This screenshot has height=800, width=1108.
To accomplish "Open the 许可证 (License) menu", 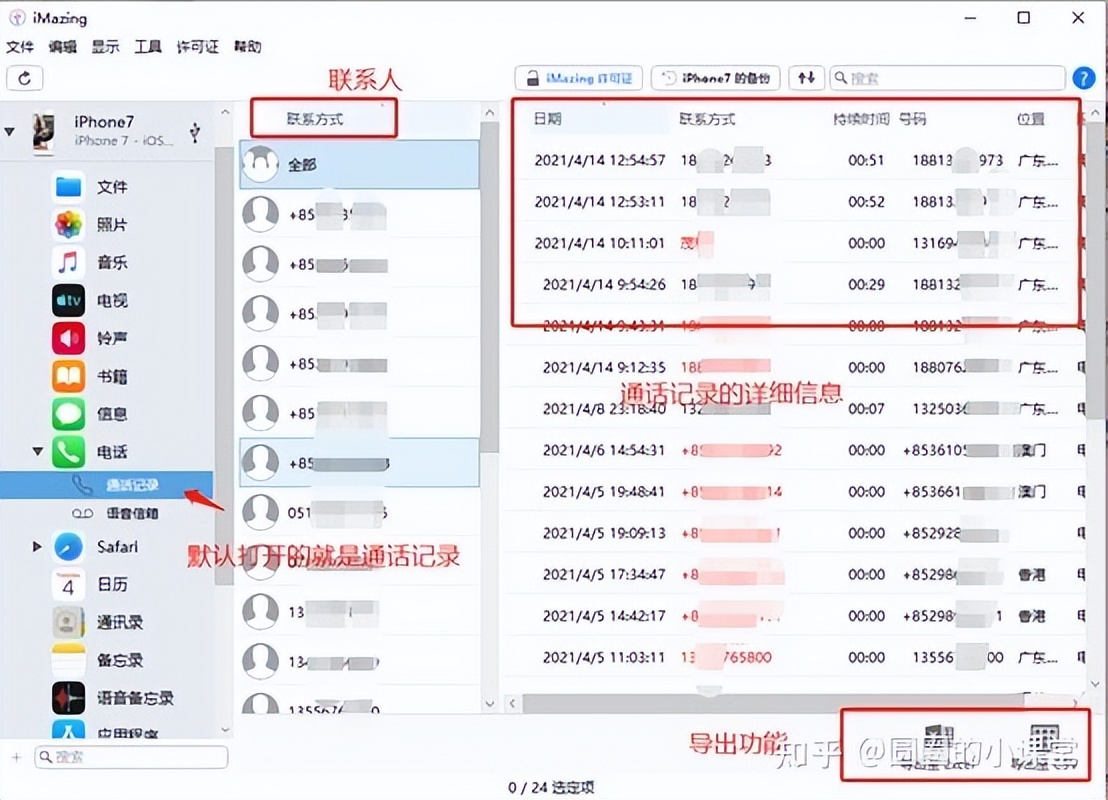I will tap(196, 46).
